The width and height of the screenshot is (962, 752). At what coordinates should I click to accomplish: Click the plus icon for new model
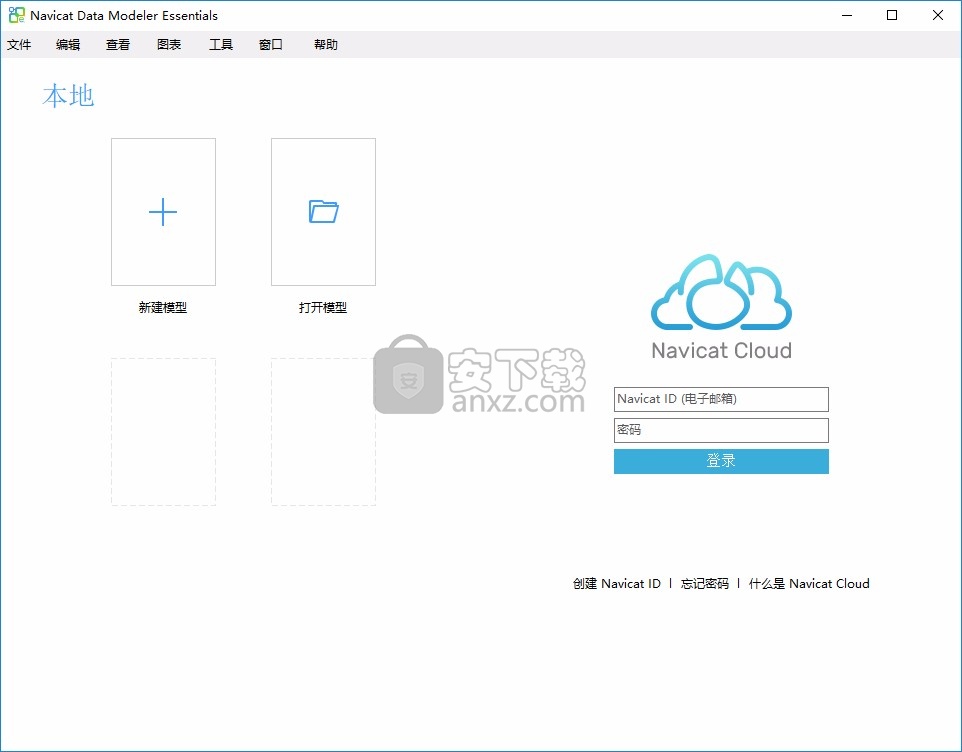point(163,212)
